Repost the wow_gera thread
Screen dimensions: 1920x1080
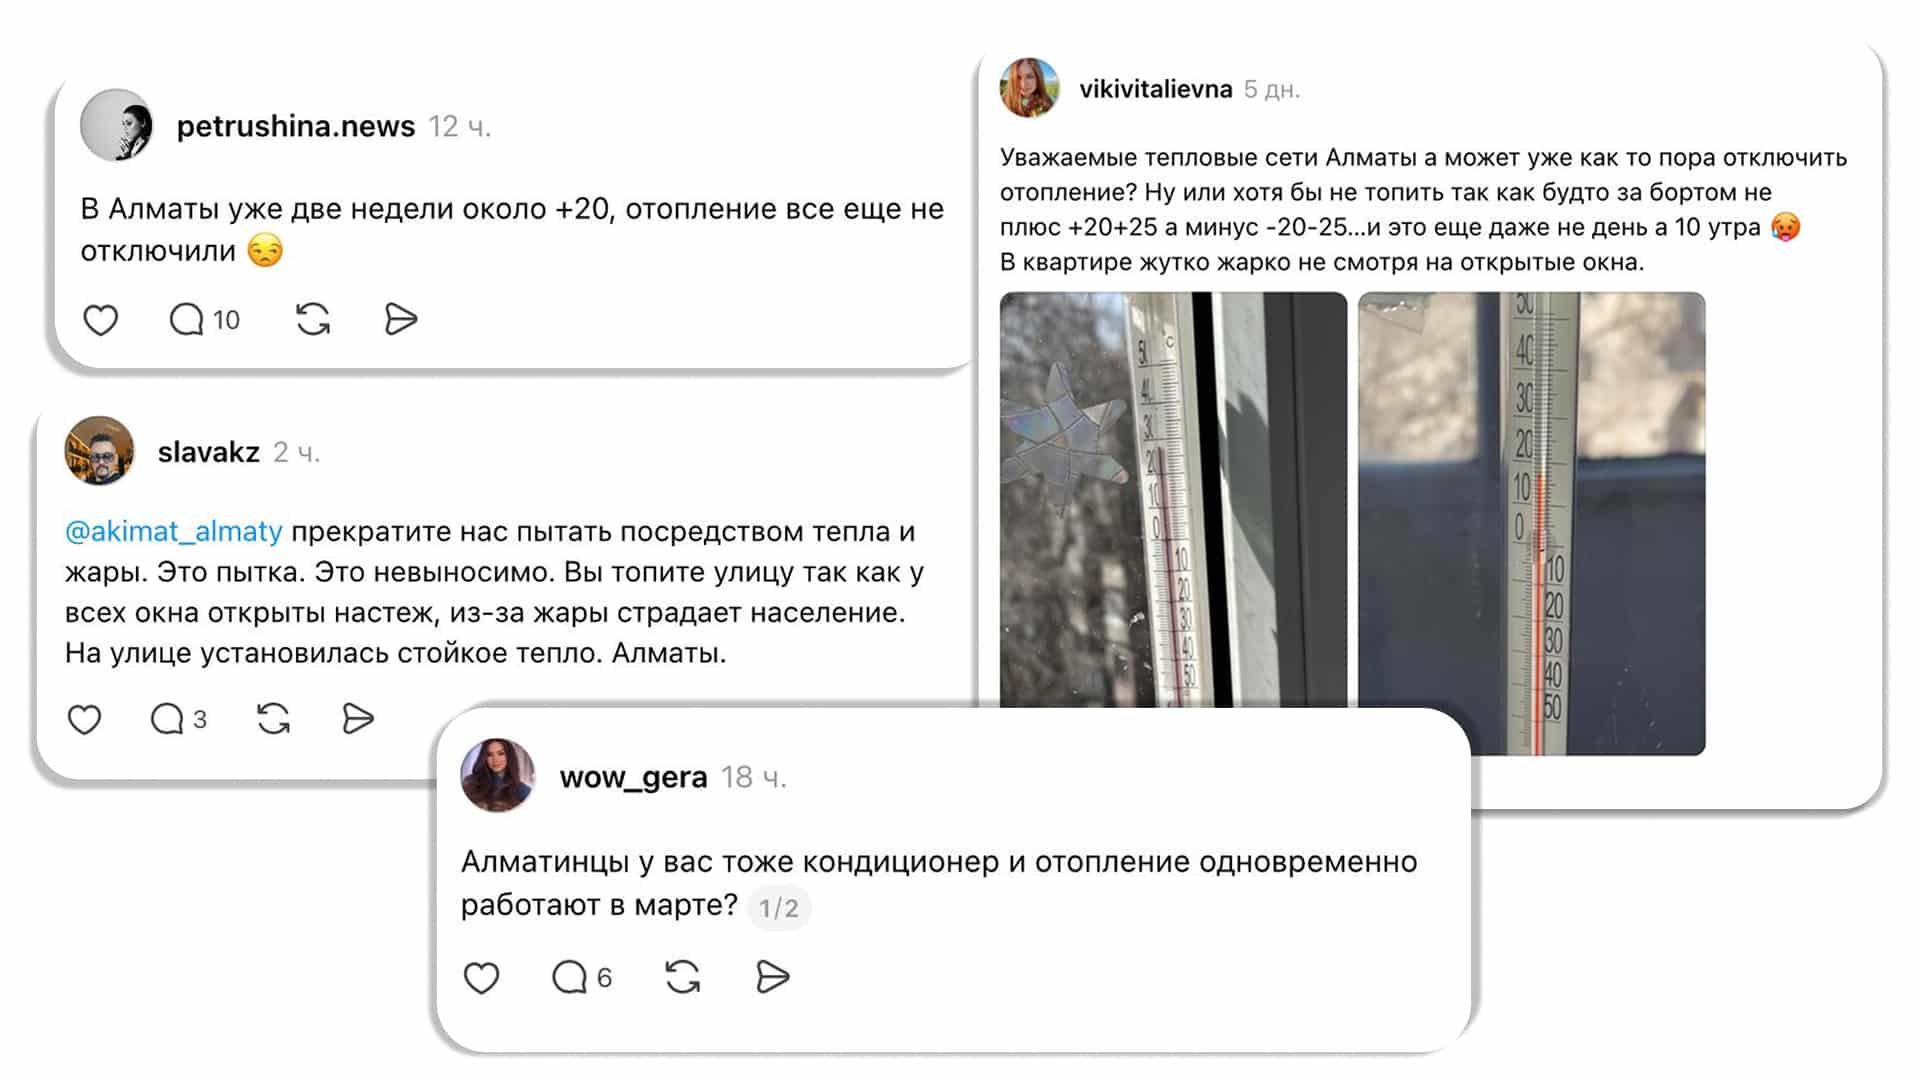683,977
